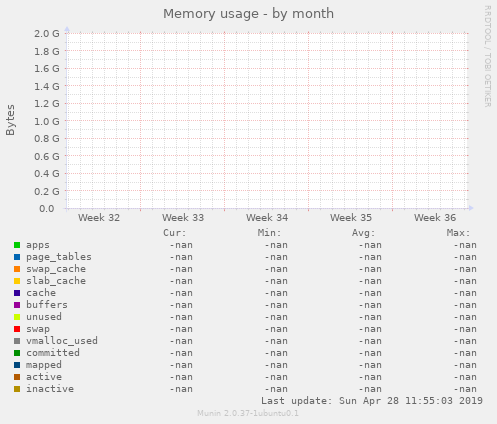This screenshot has width=497, height=424.
Task: Click the 'Memory usage - by month' title
Action: (x=248, y=14)
